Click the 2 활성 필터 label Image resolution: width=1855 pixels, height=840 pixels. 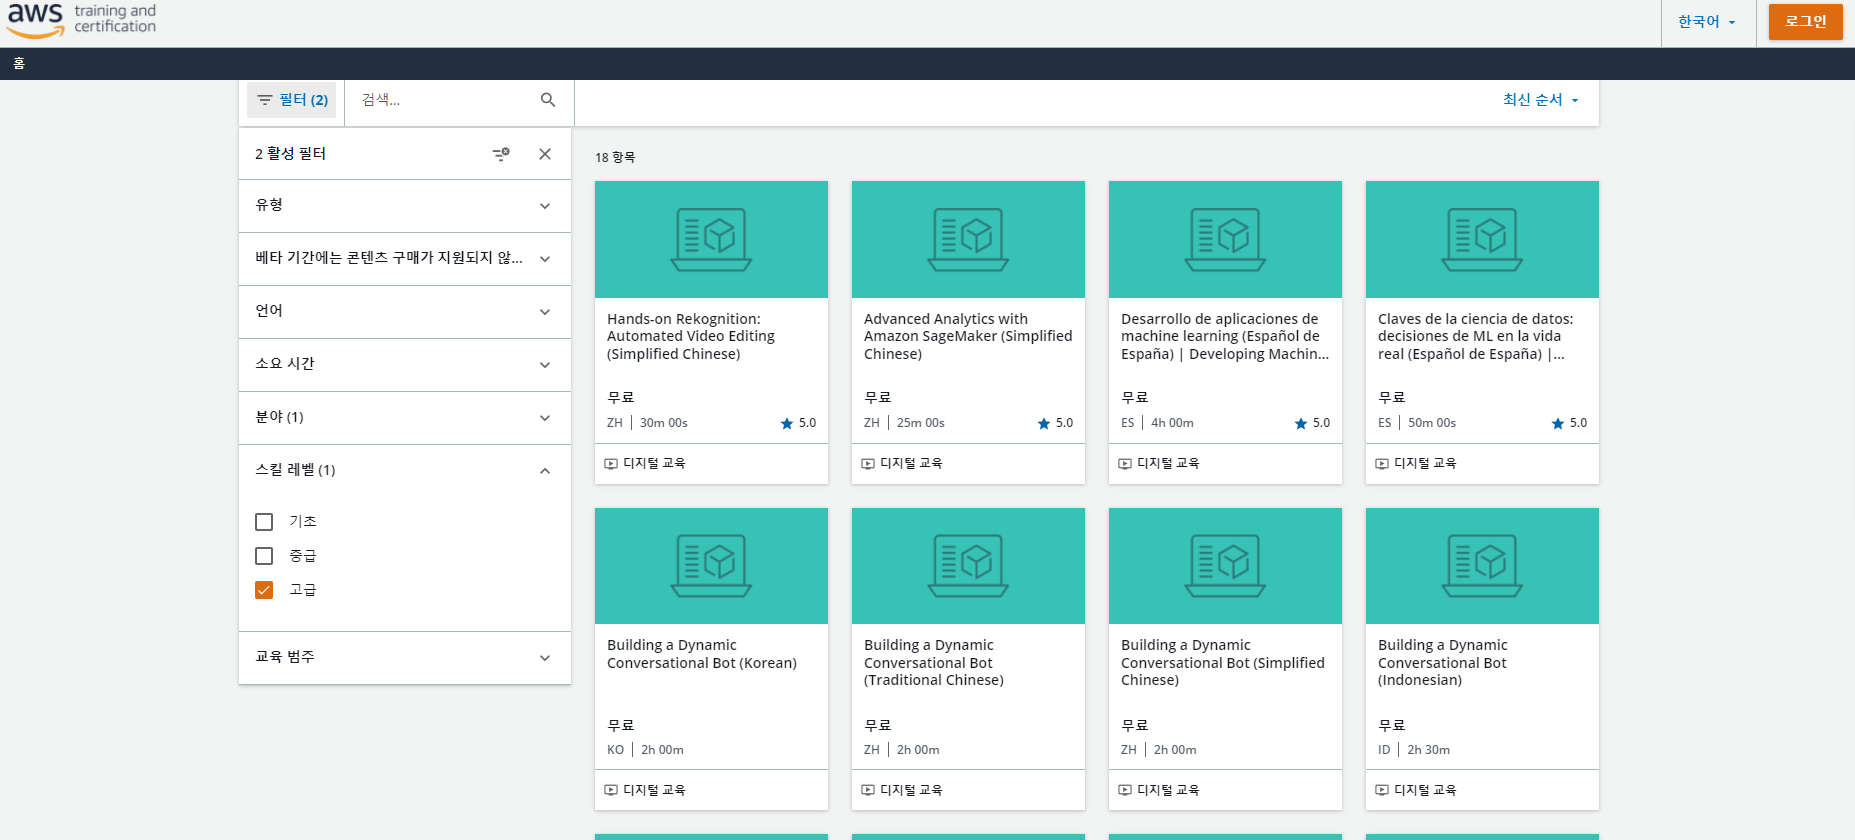(290, 154)
